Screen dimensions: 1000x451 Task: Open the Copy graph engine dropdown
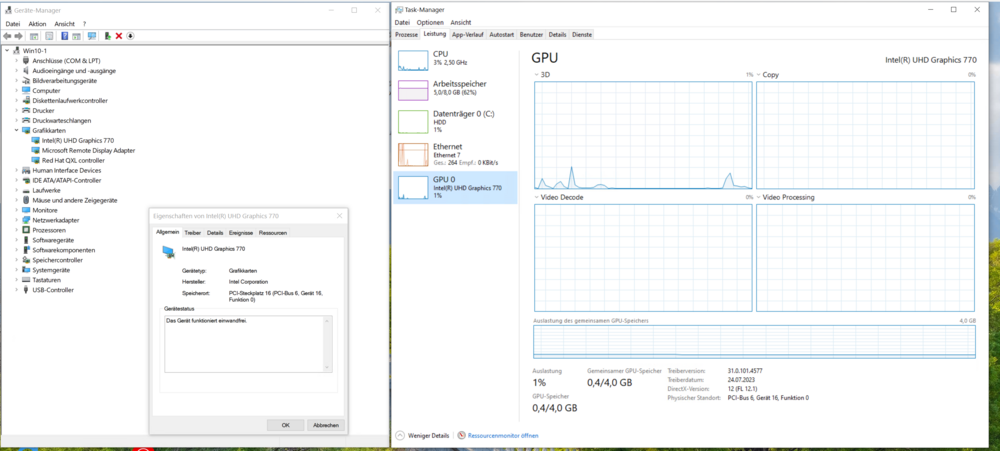(x=759, y=75)
